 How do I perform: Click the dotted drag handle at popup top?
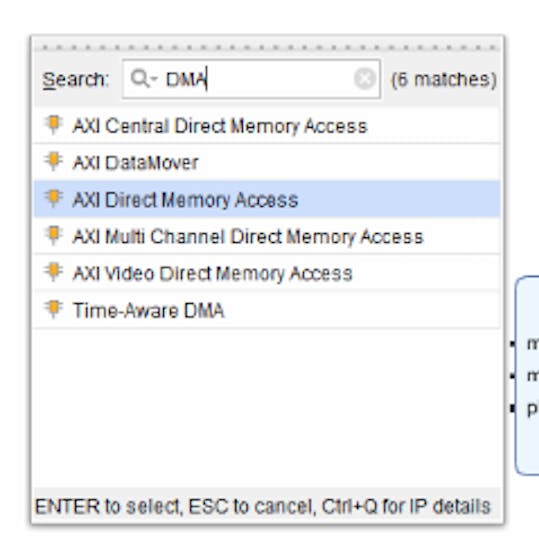tap(269, 47)
